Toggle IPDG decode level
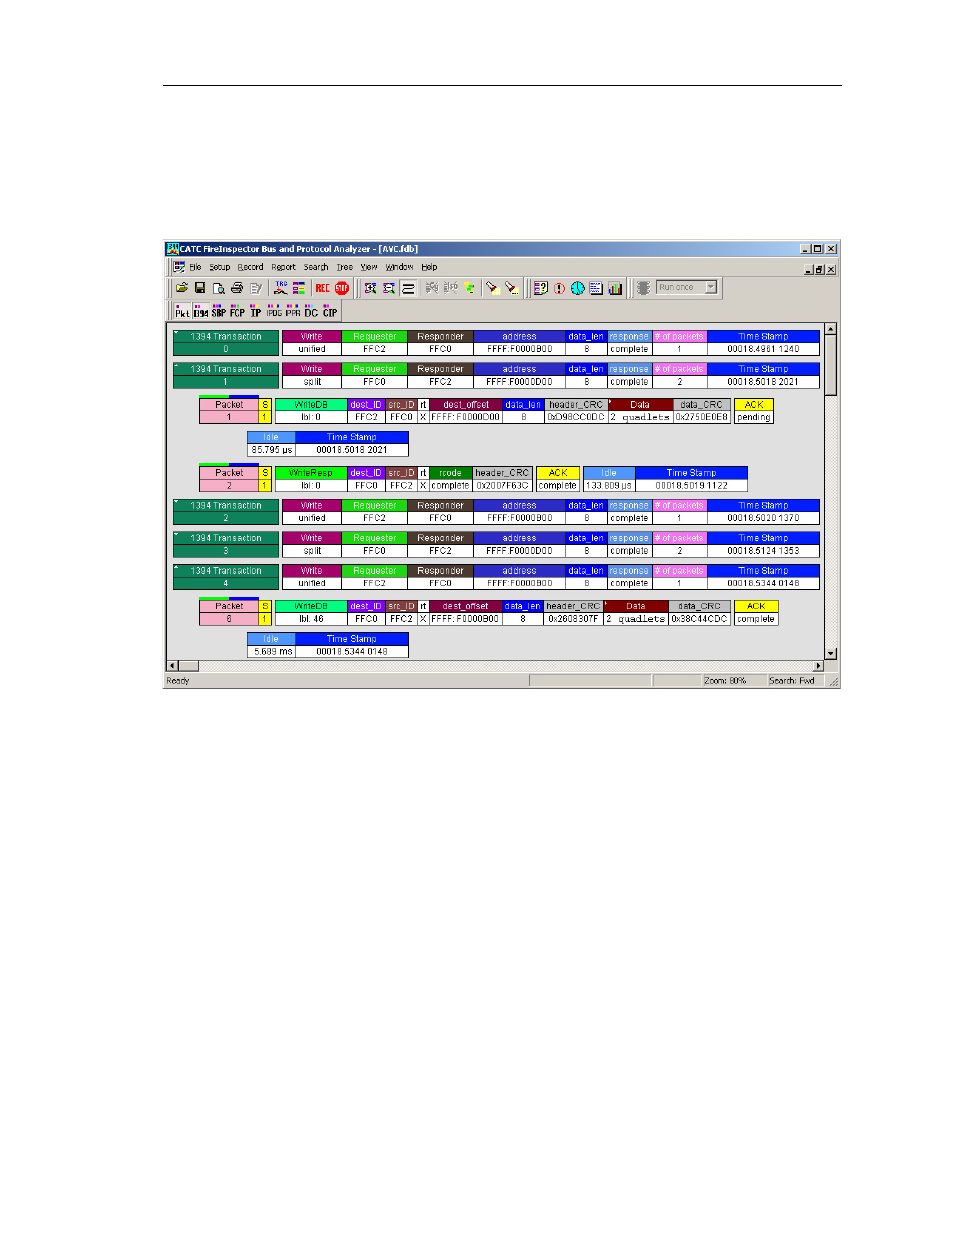Viewport: 954px width, 1235px height. 274,312
